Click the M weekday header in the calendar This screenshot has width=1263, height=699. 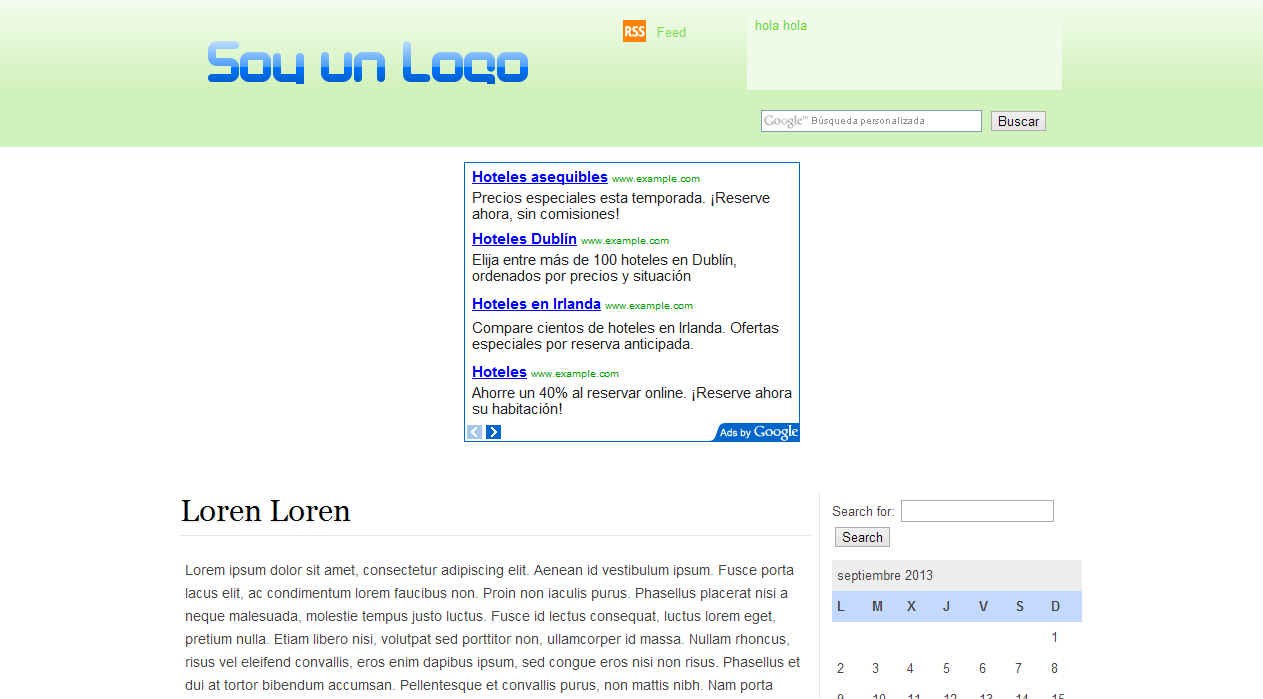tap(877, 607)
